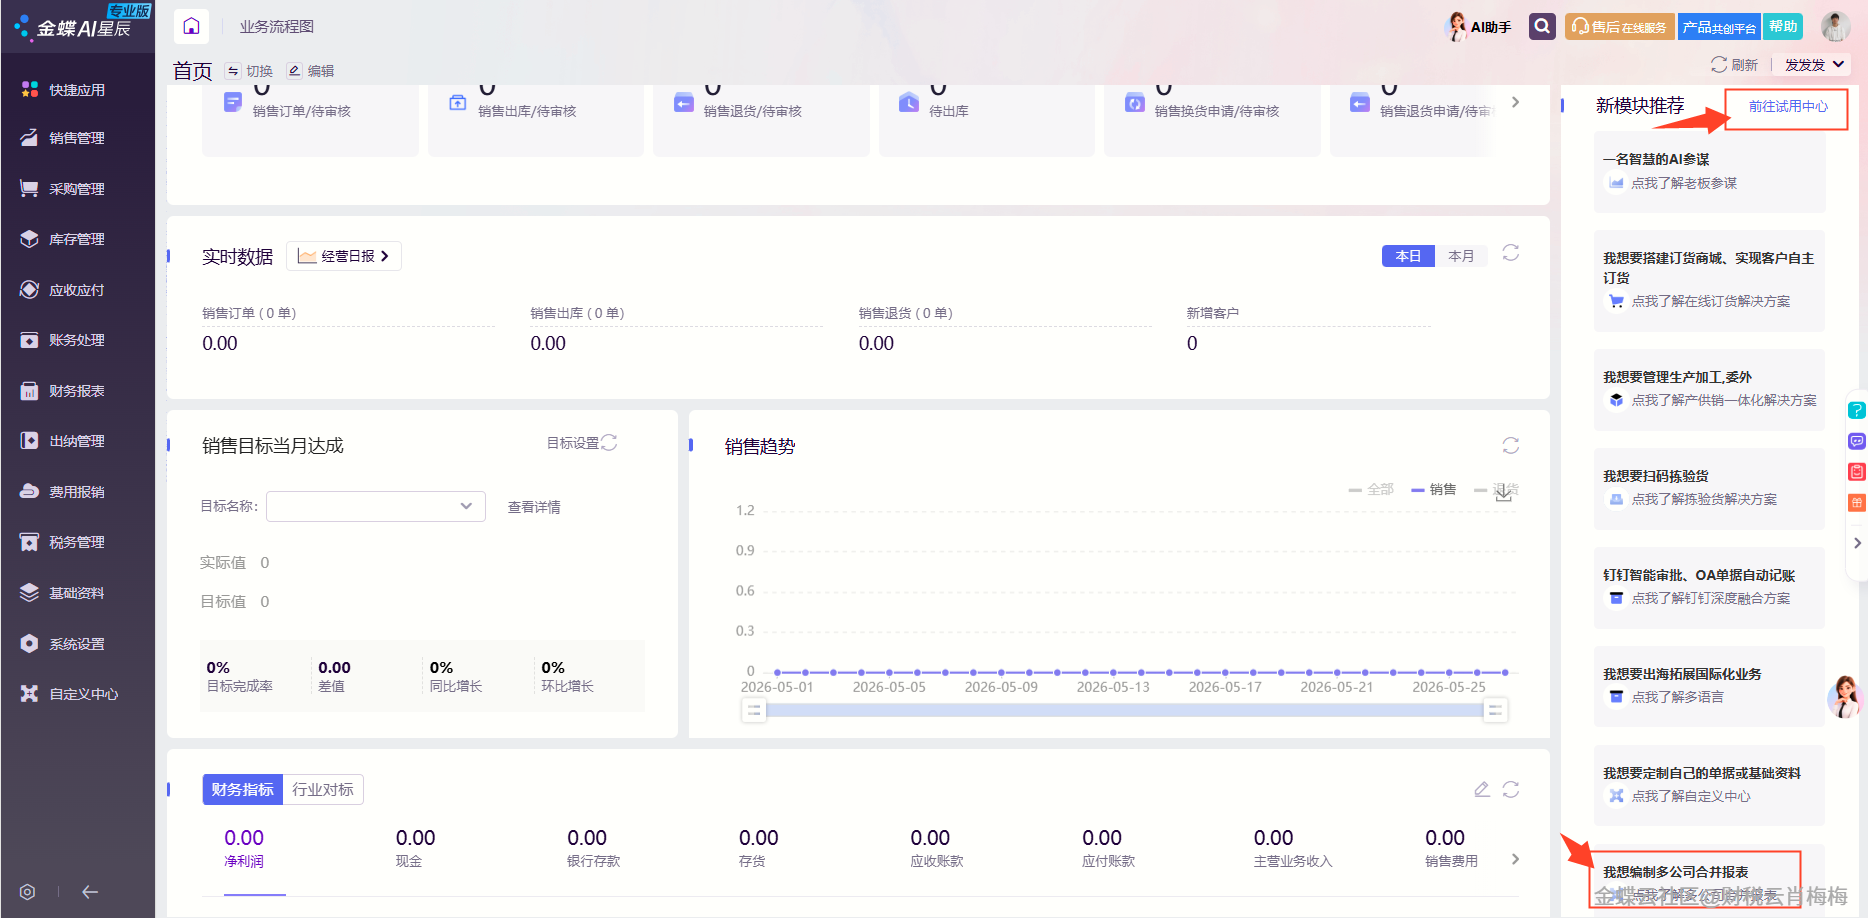Collapse the sidebar with arrow icon

(90, 892)
